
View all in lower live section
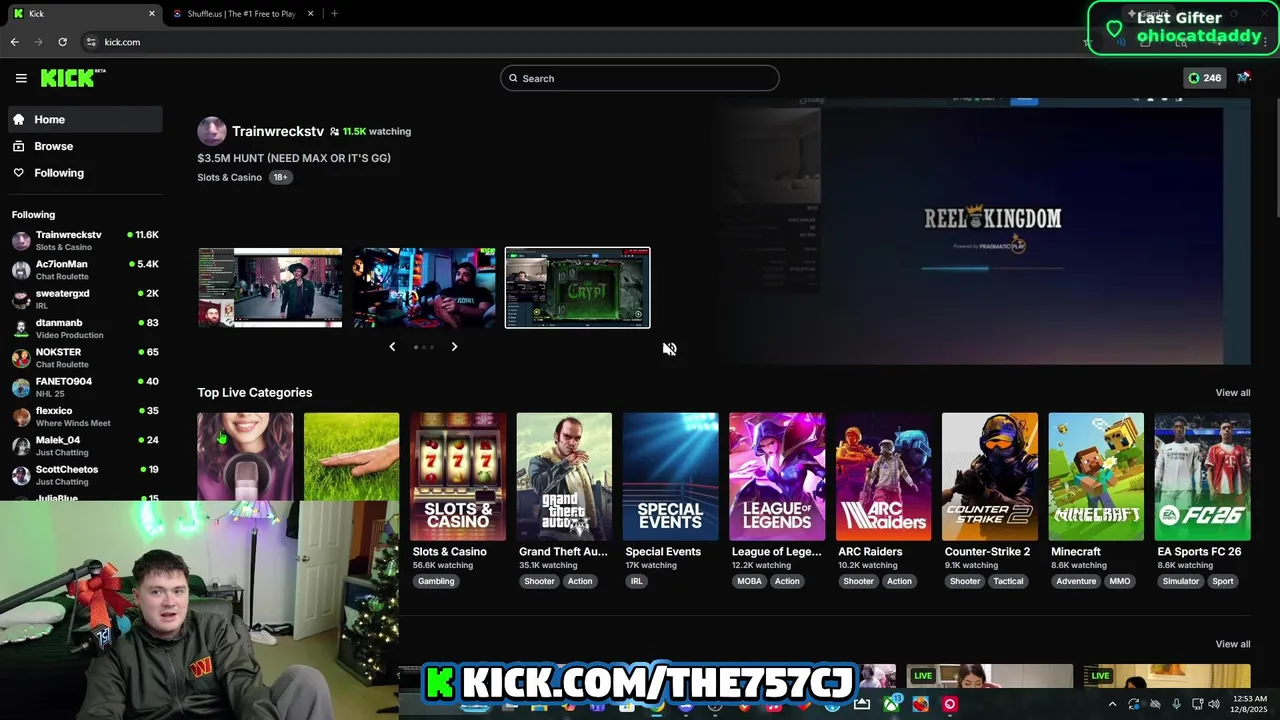click(1232, 644)
